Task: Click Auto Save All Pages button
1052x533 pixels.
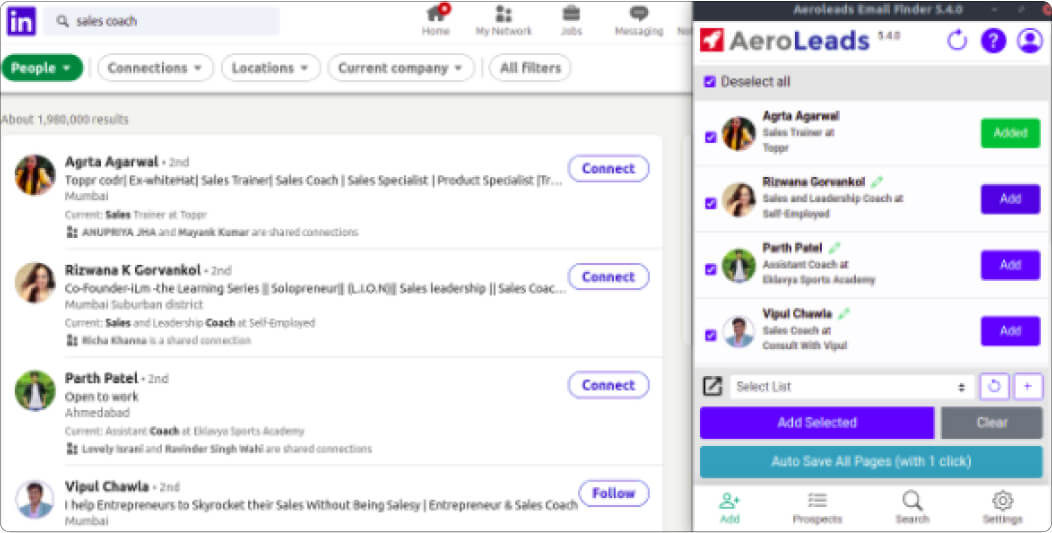Action: pos(871,462)
